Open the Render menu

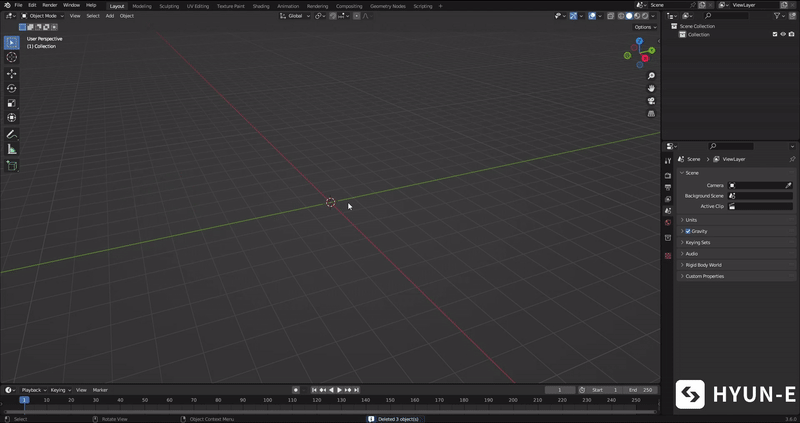(49, 5)
